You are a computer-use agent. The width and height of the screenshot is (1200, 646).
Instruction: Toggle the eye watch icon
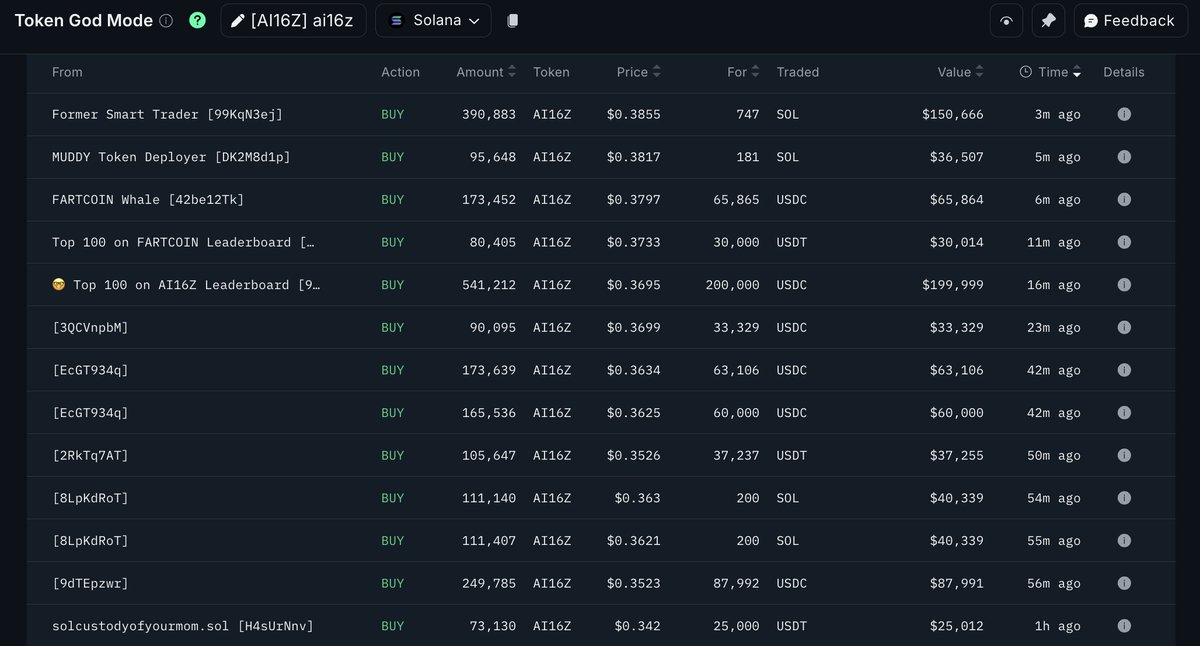[1006, 21]
